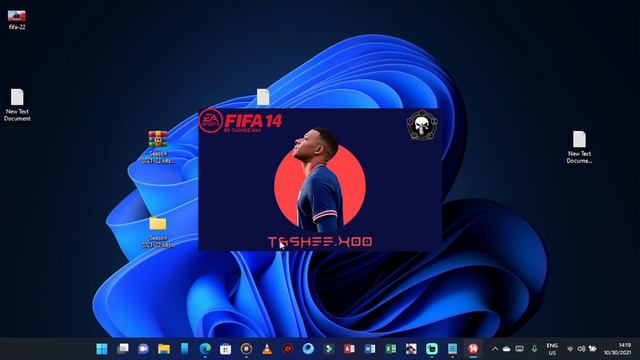Select the fifa-22 desktop shortcut
The image size is (640, 360).
point(17,20)
